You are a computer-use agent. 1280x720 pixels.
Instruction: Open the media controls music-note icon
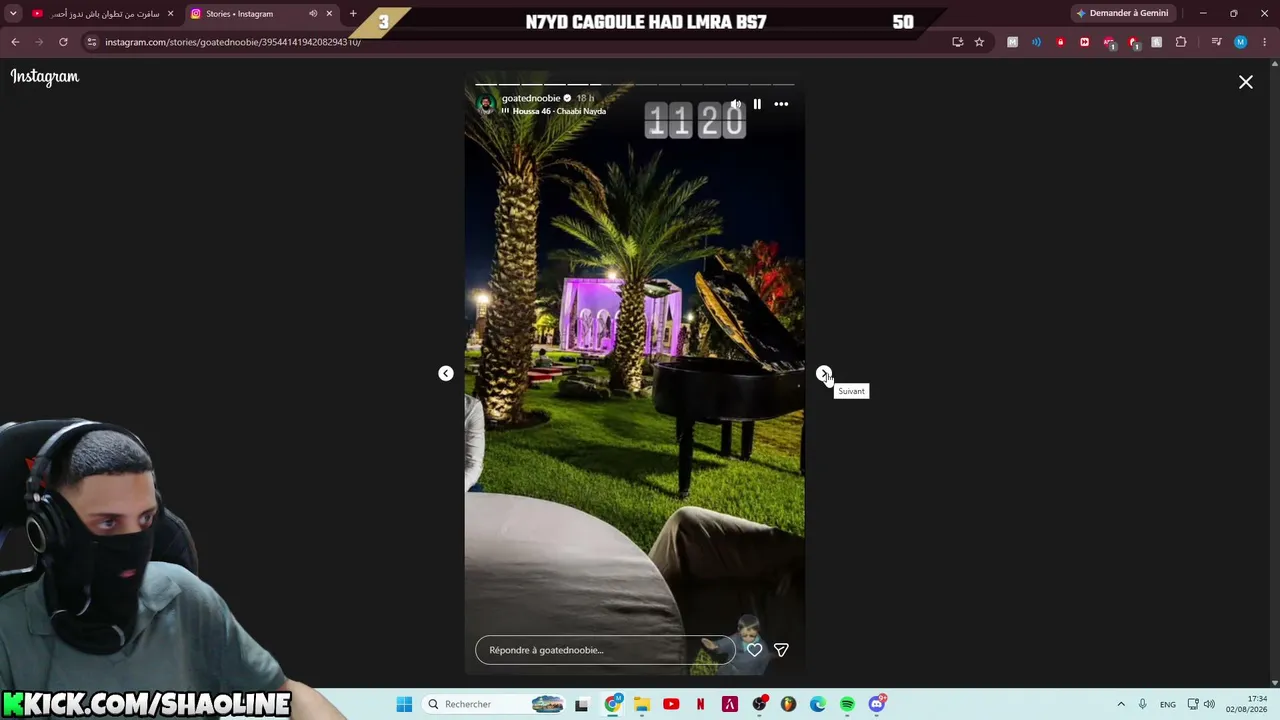1216,42
